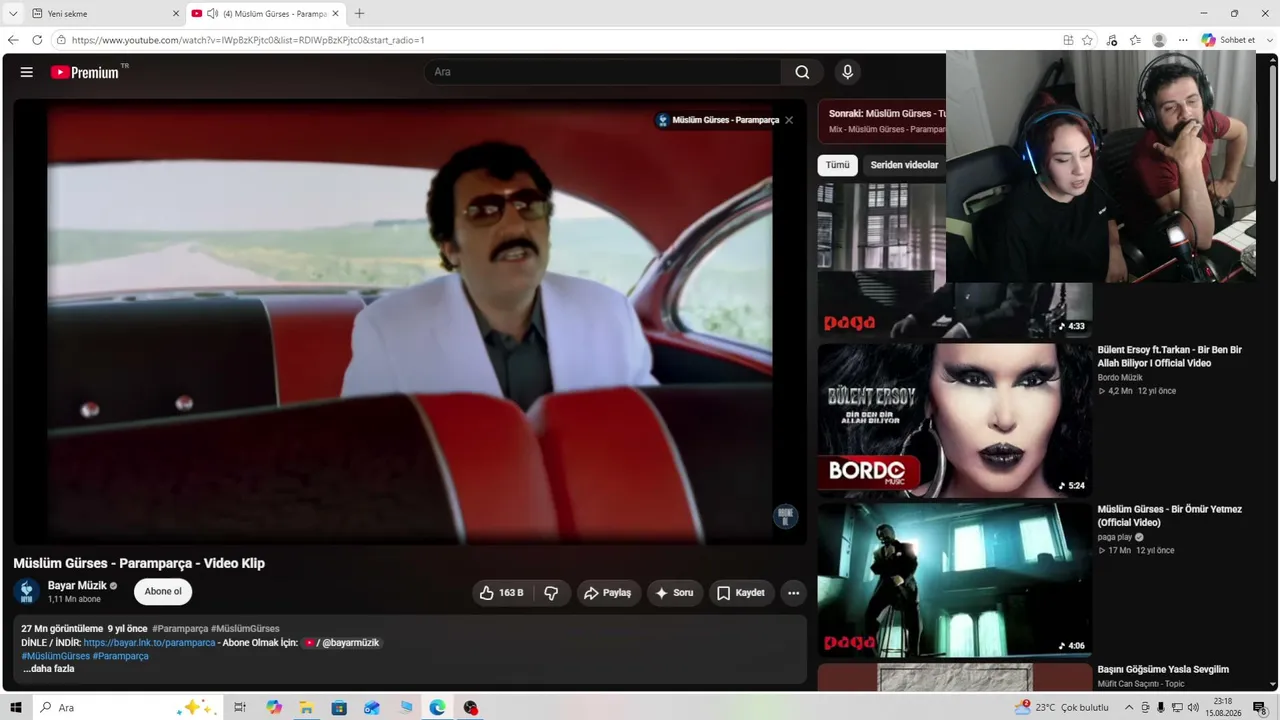Screen dimensions: 1280x720
Task: Open the YouTube guide hamburger menu
Action: coord(27,72)
